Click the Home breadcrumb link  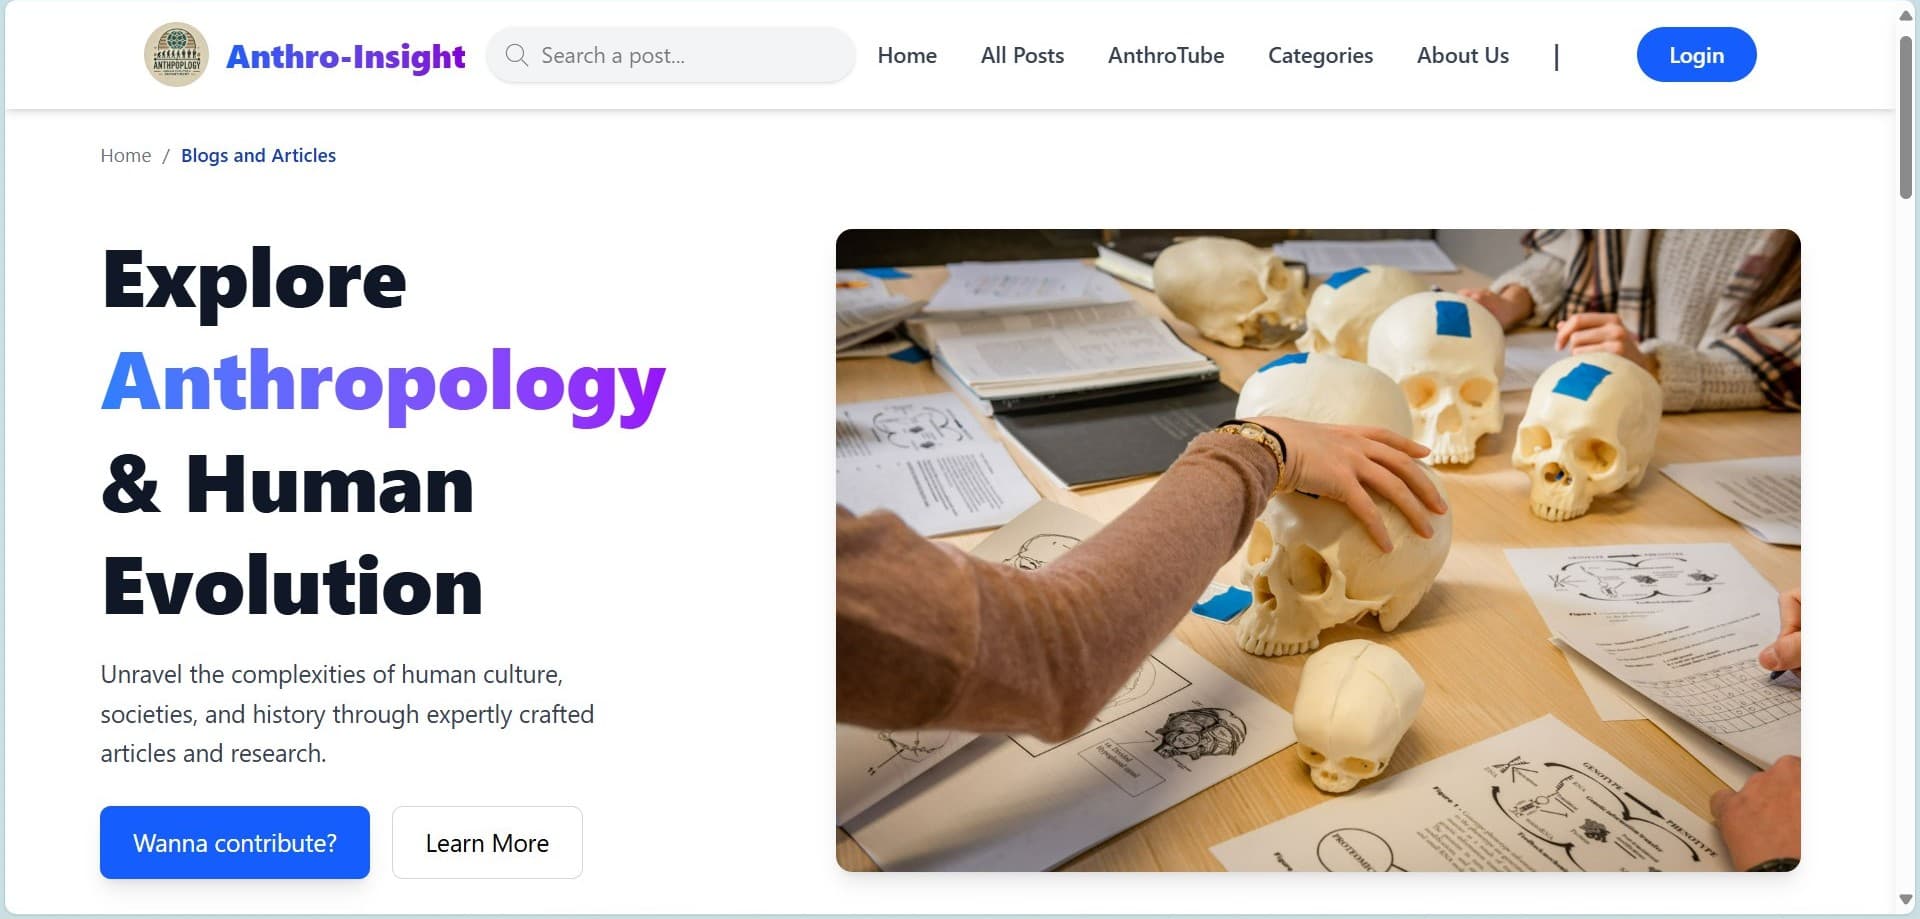coord(126,155)
